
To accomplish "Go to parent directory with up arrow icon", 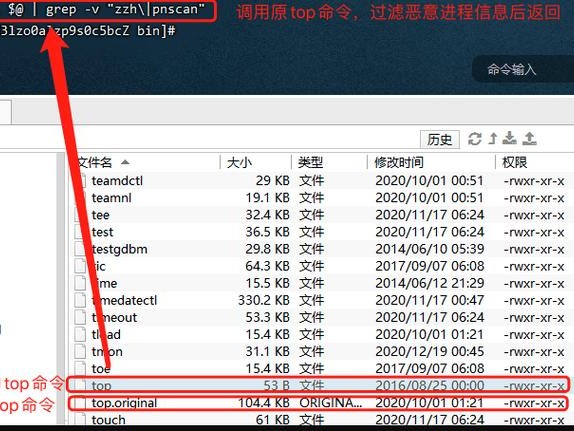I will tap(493, 139).
